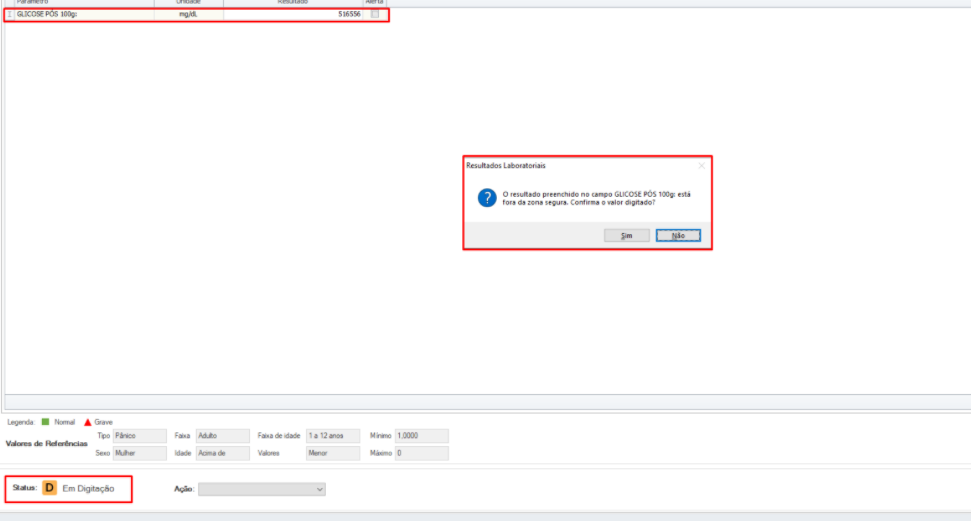Edit the result value 516556

tap(293, 14)
